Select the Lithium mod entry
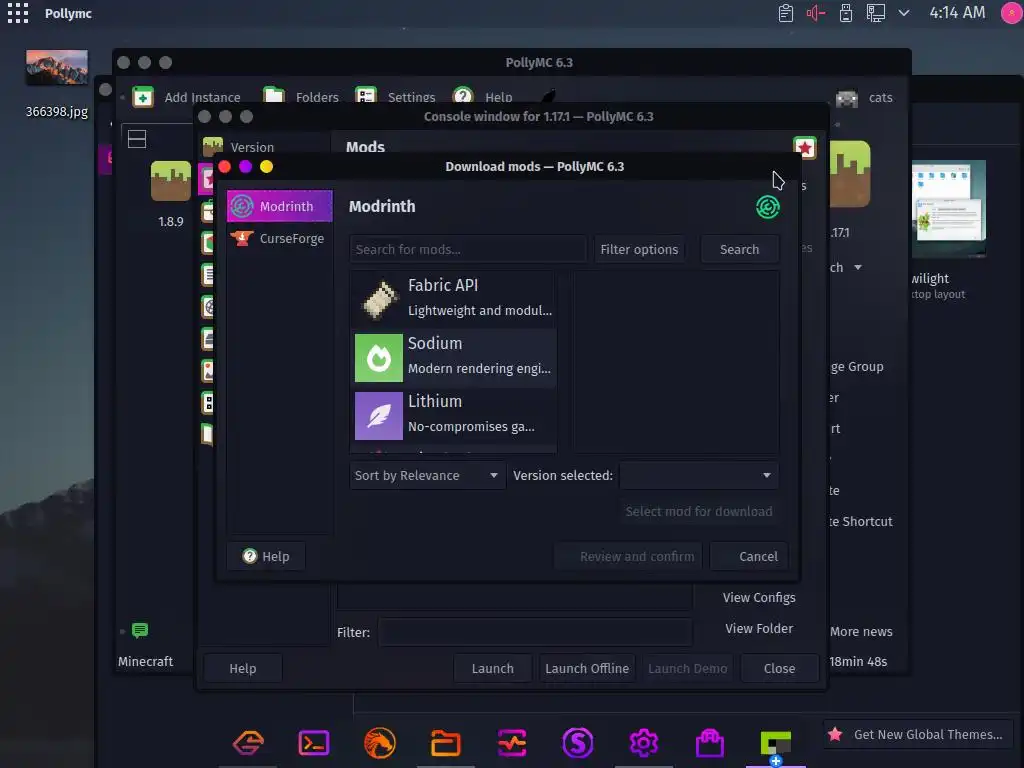 tap(454, 415)
